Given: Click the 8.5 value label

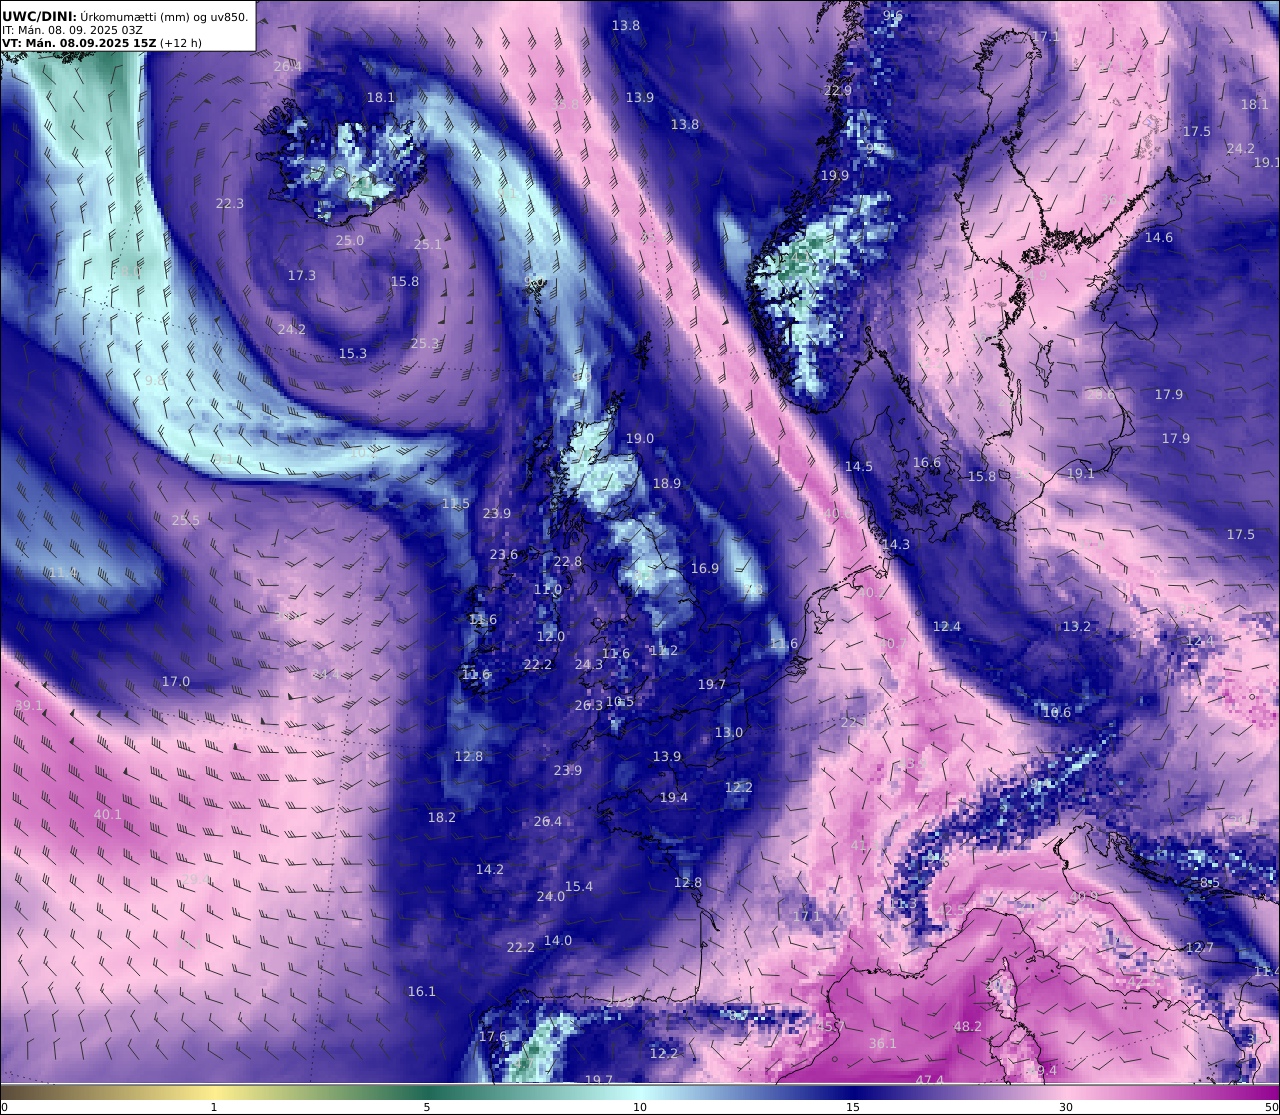Looking at the screenshot, I should (1210, 884).
